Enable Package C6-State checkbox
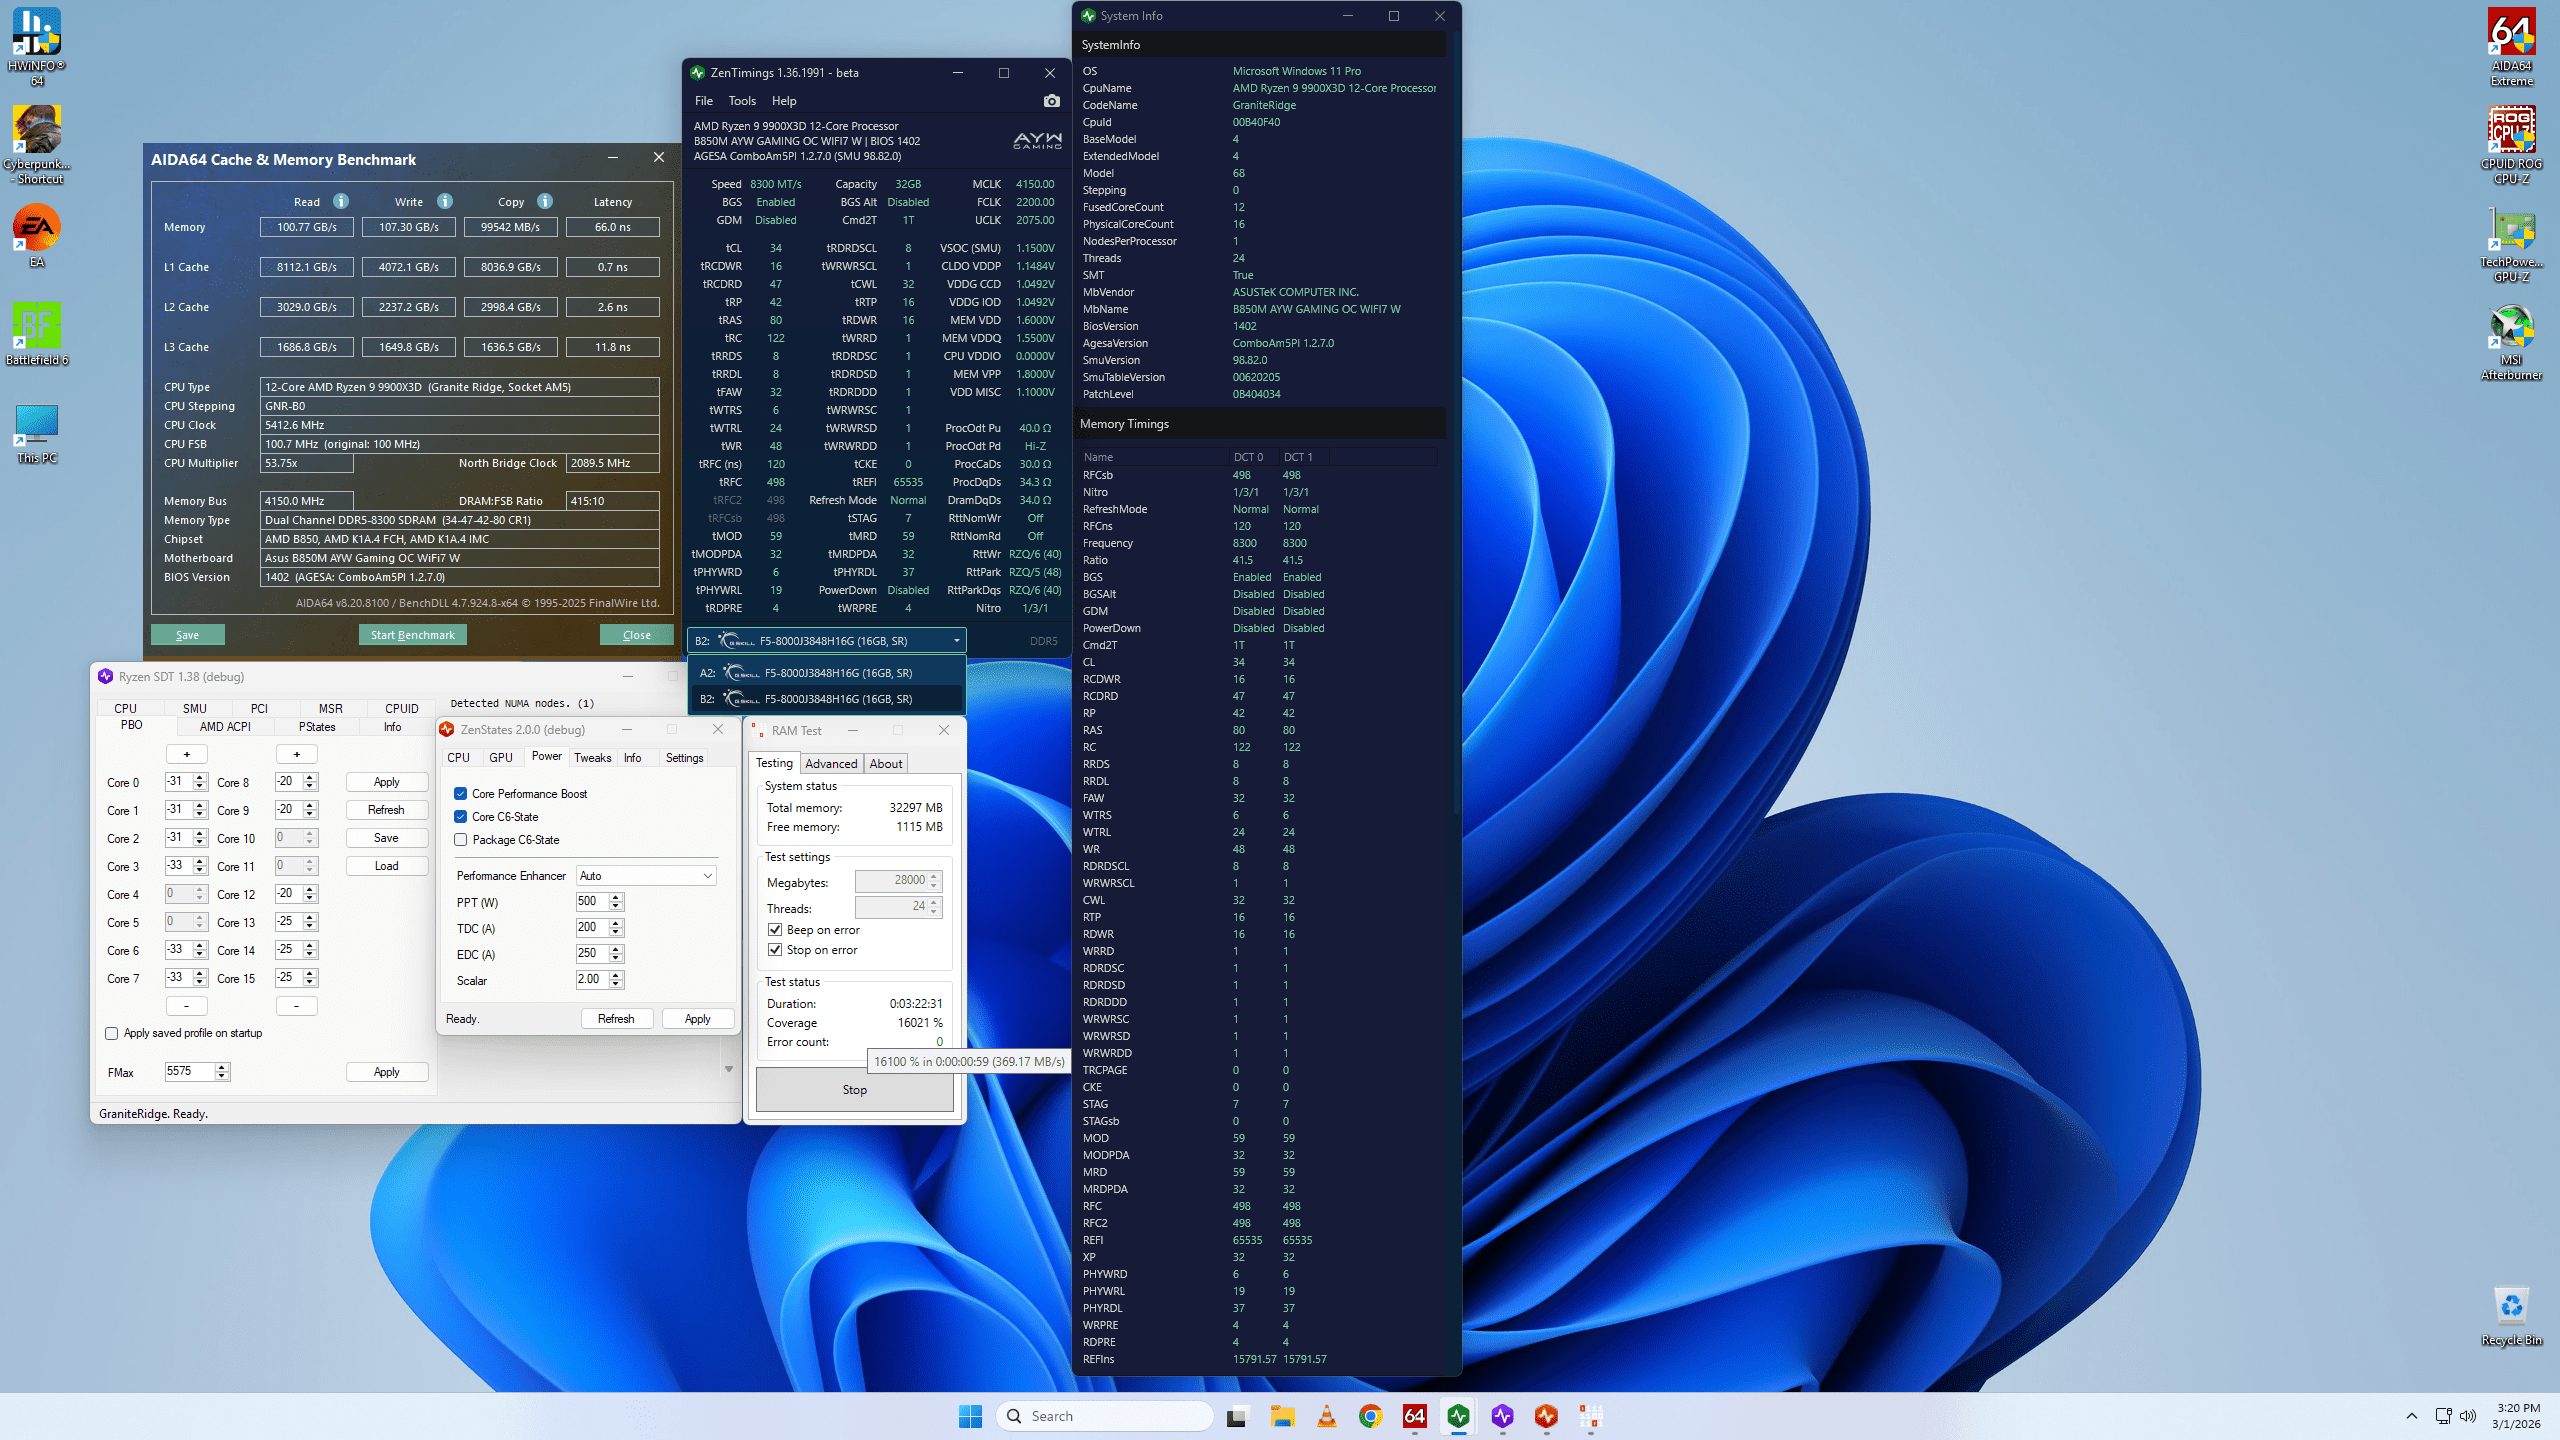Image resolution: width=2560 pixels, height=1440 pixels. point(461,840)
